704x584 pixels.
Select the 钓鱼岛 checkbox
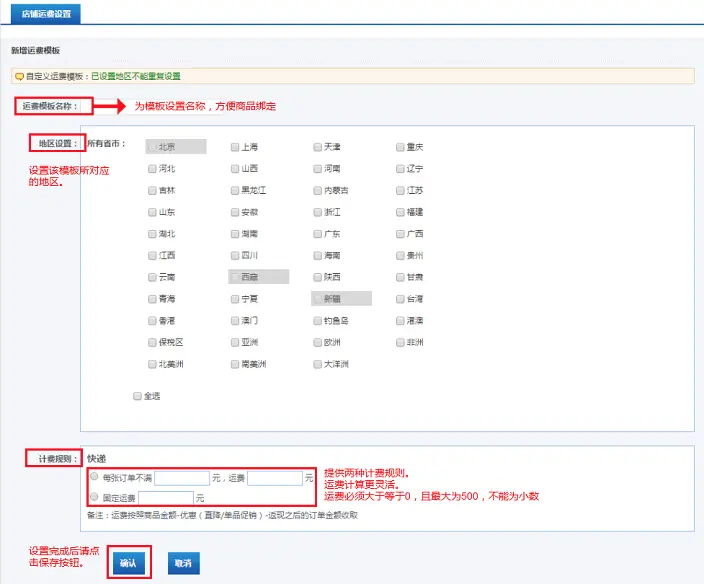(317, 321)
